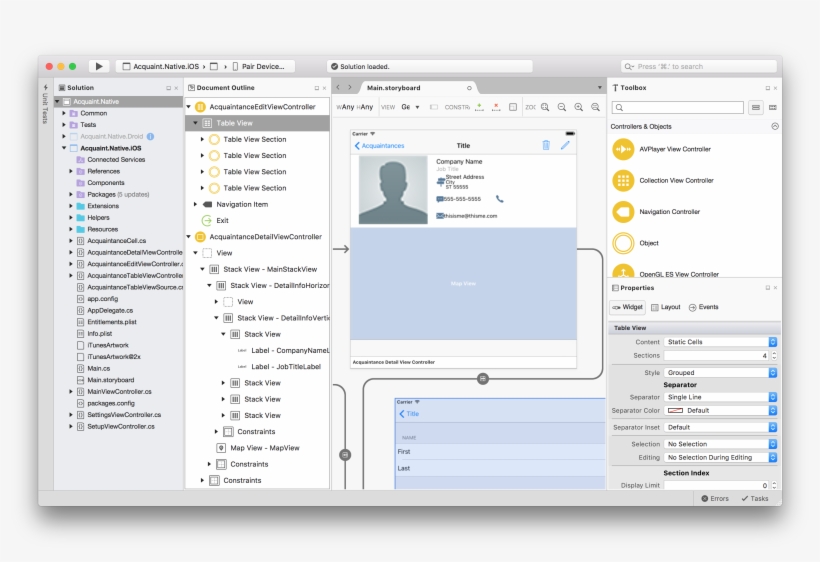Focus the Toolbox search field
820x562 pixels.
(677, 107)
